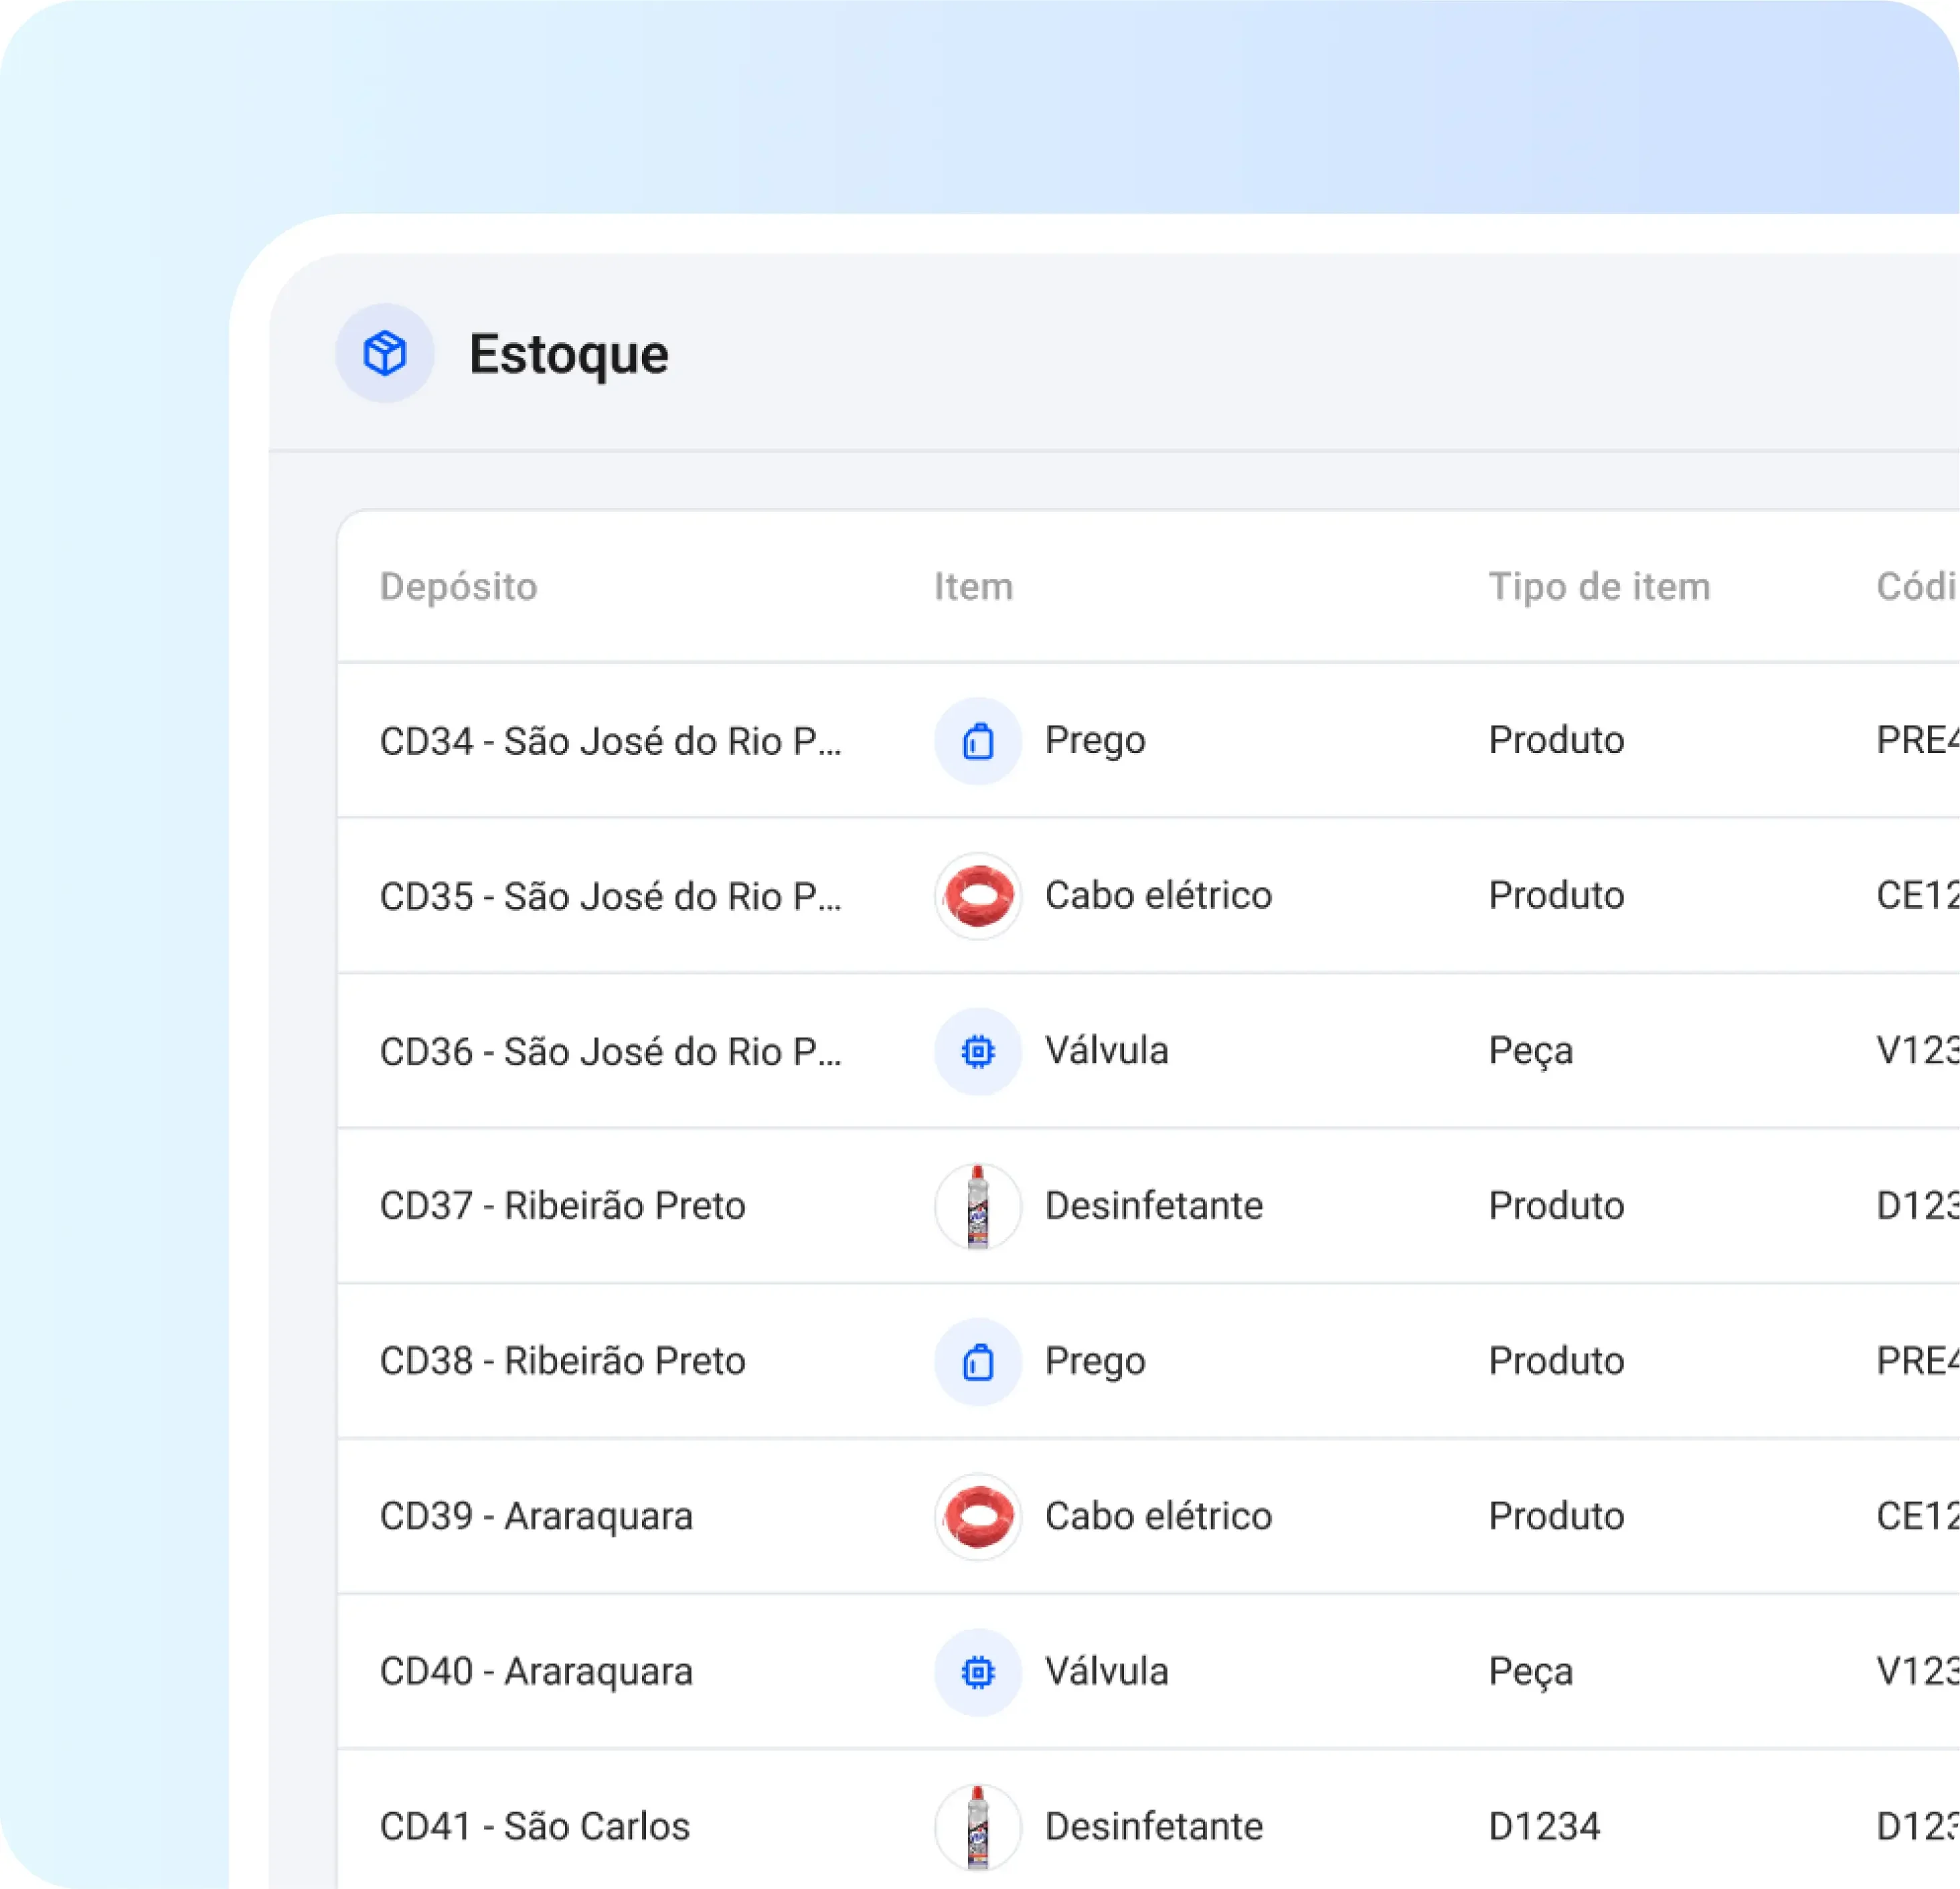Image resolution: width=1960 pixels, height=1889 pixels.
Task: Click Peça type in the CD36 row
Action: 1530,1052
